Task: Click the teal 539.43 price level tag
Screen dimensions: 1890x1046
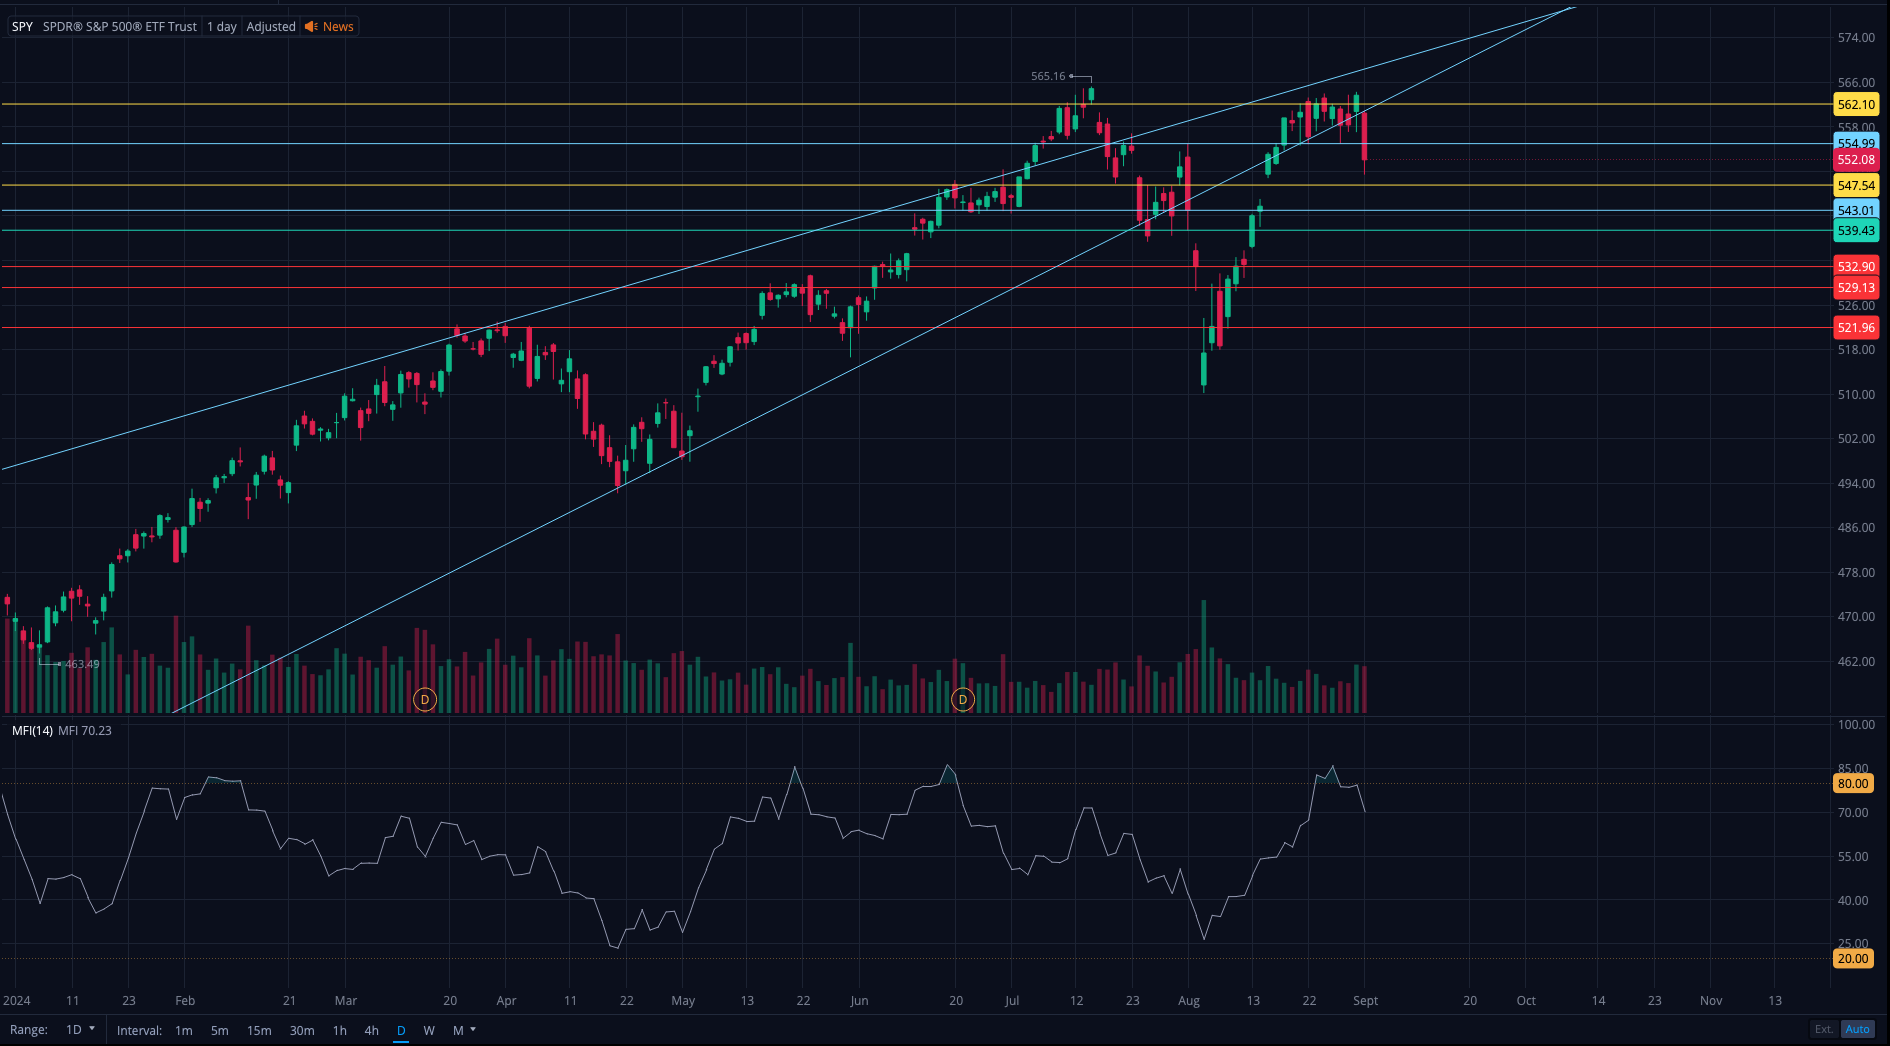Action: click(1856, 231)
